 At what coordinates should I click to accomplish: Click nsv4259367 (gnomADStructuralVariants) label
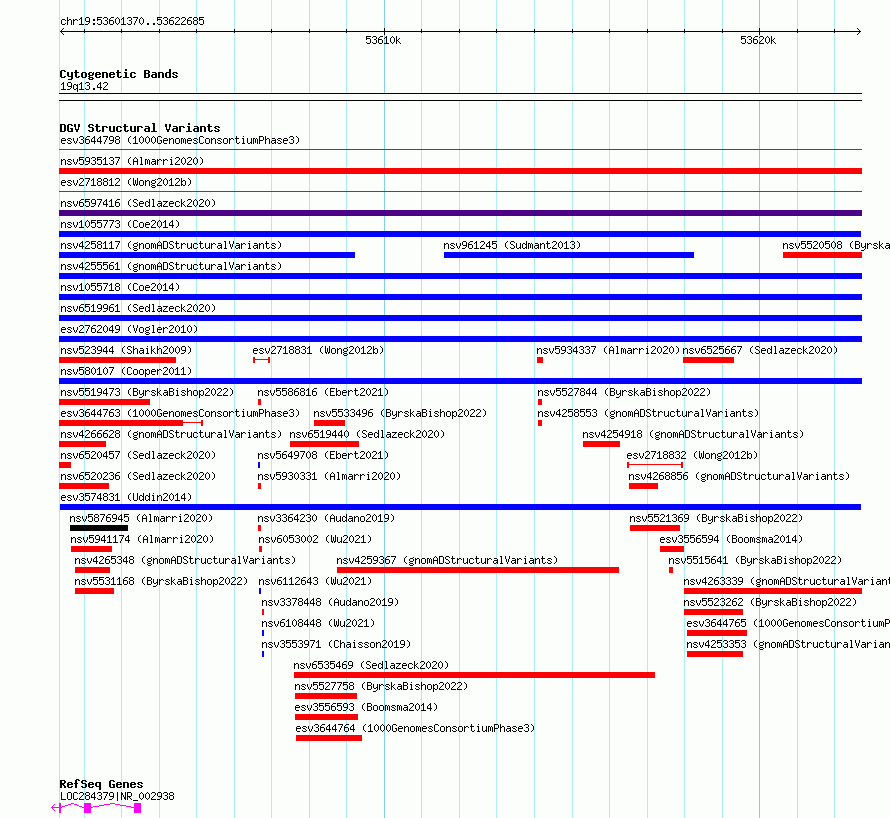pyautogui.click(x=447, y=560)
